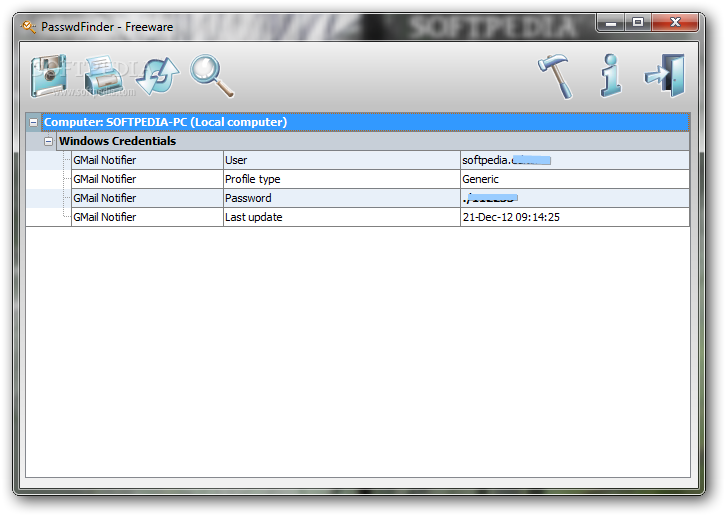The width and height of the screenshot is (726, 516).
Task: Select the softpedia username value
Action: coord(575,160)
